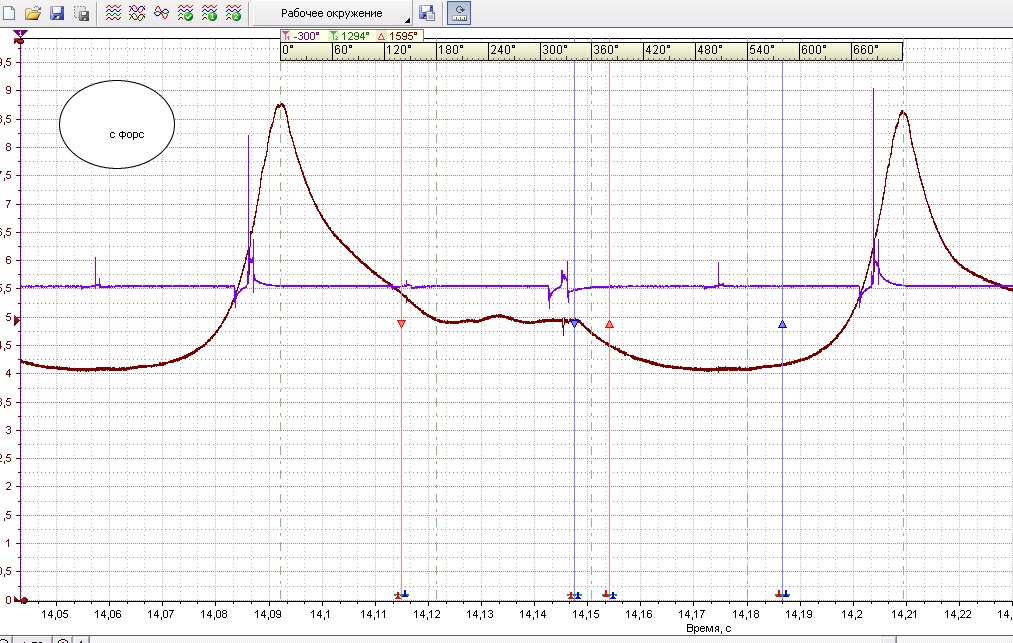Select the overlapping sine waves icon
This screenshot has width=1013, height=643.
pos(161,13)
